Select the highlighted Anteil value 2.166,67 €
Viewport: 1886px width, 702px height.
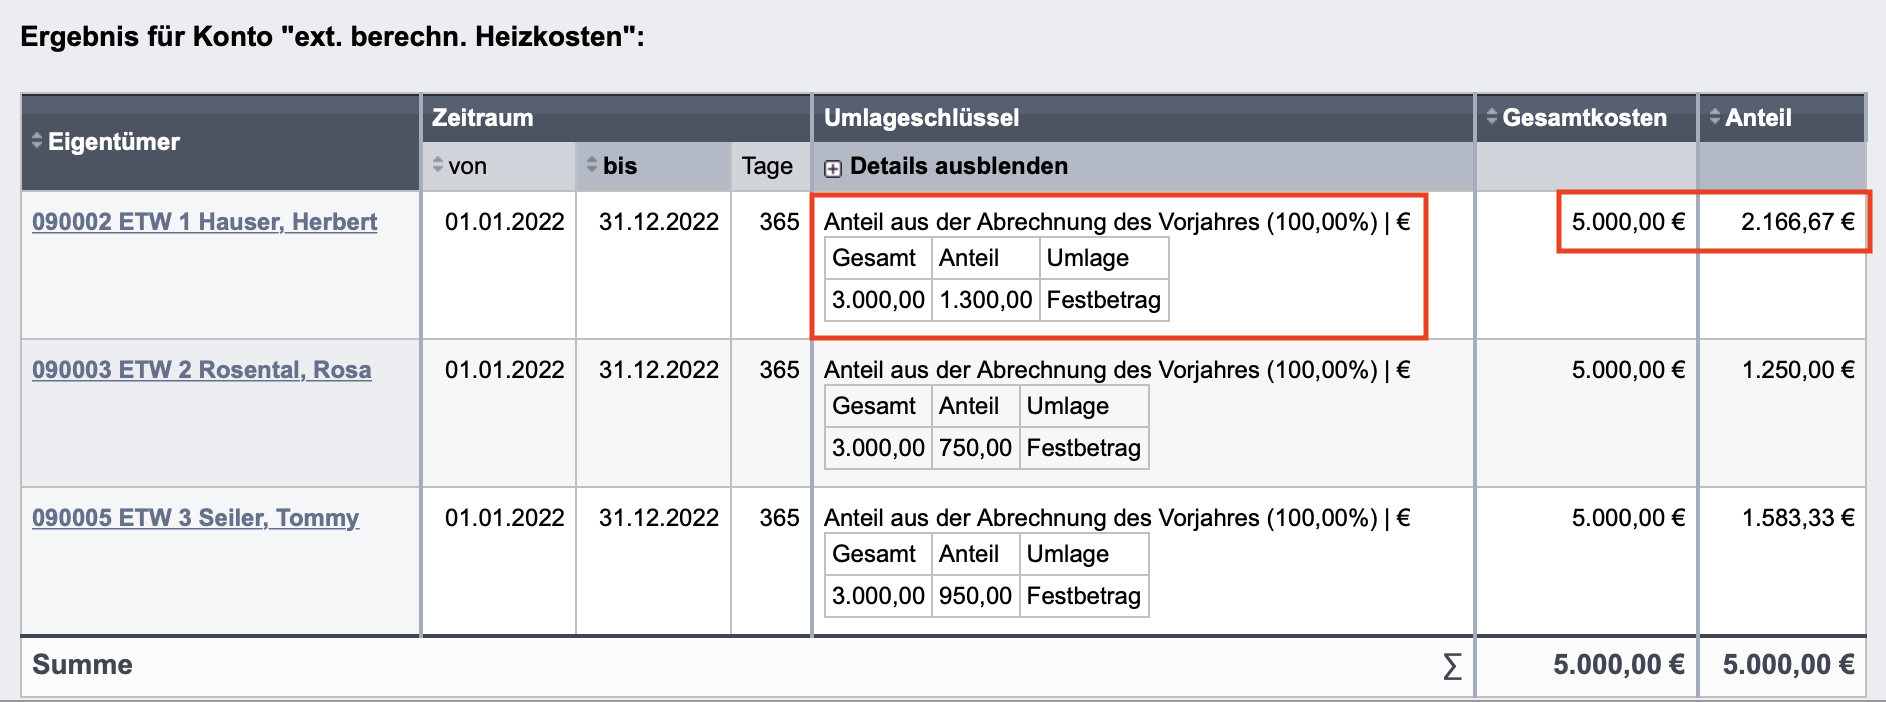click(x=1799, y=222)
